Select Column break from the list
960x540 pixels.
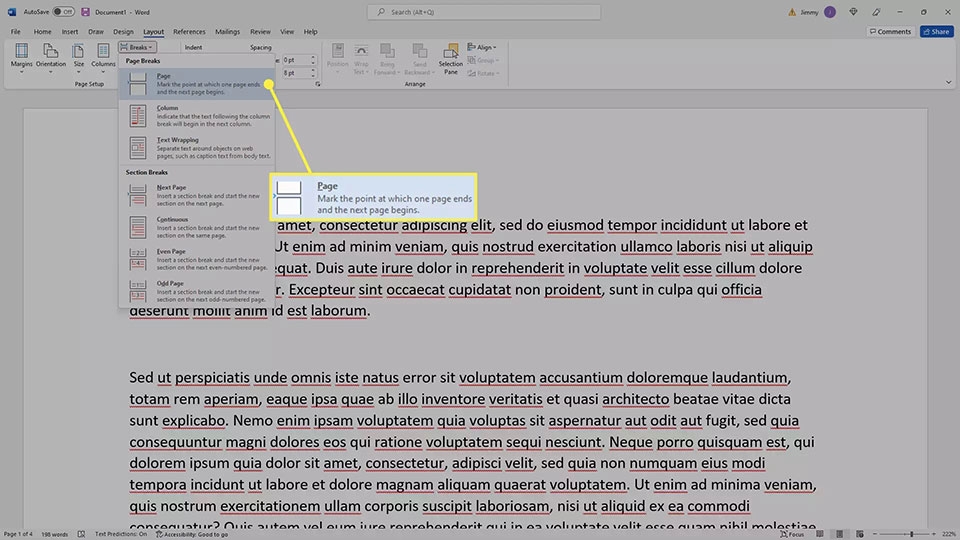(197, 116)
